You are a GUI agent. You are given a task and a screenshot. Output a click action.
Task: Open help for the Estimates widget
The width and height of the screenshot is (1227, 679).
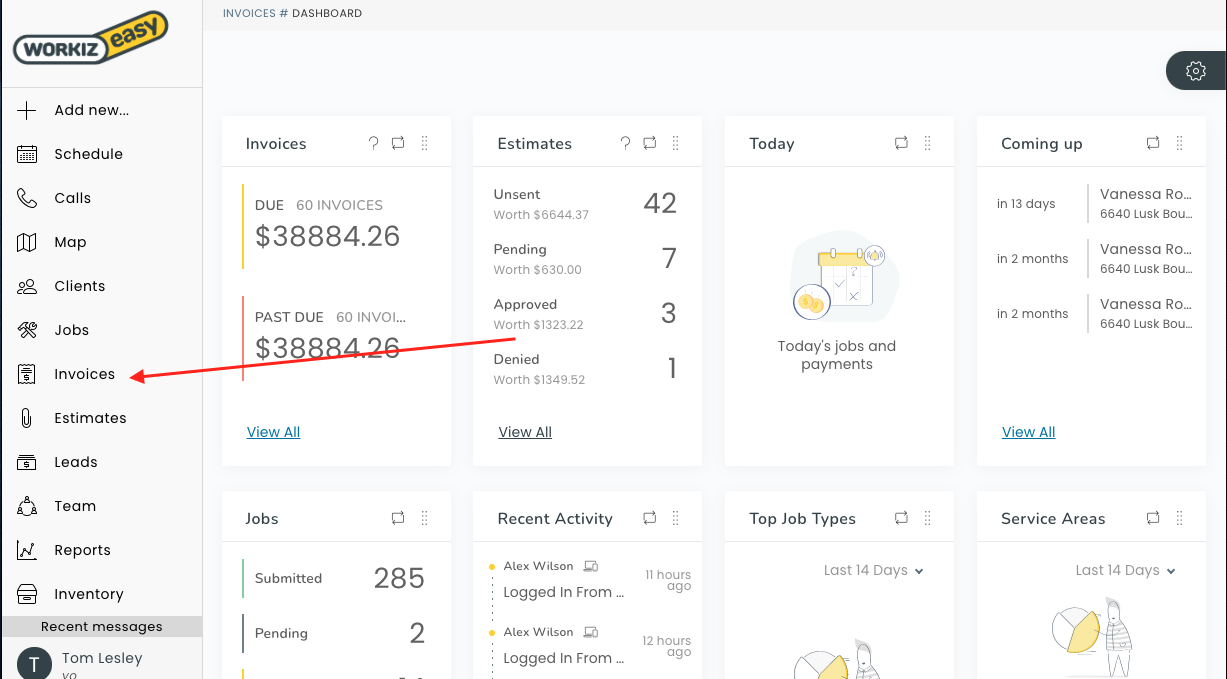pos(625,143)
